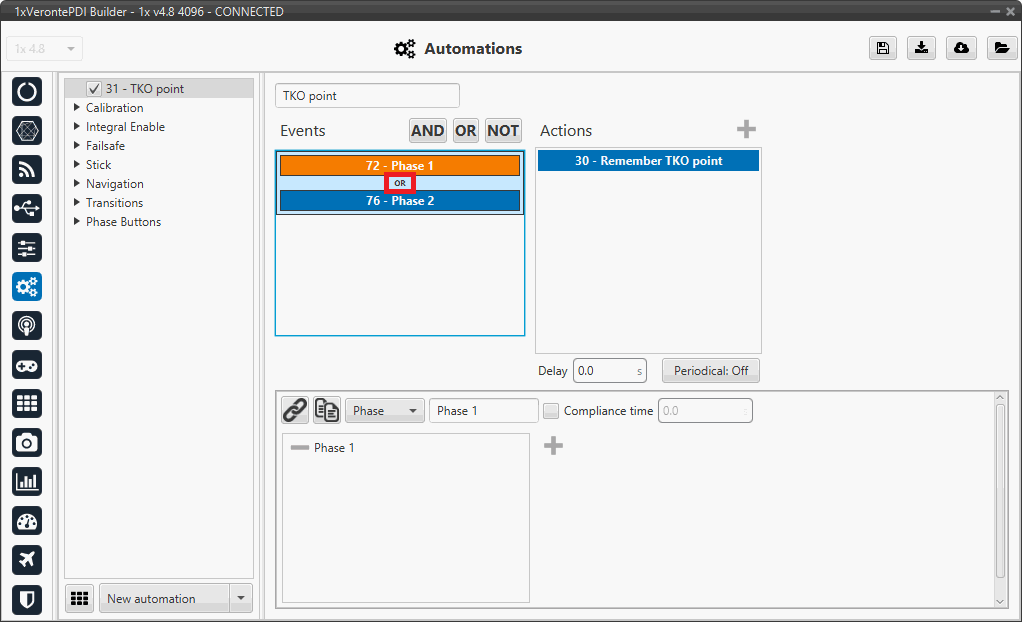The image size is (1022, 622).
Task: Add a new action with plus icon
Action: 746,130
